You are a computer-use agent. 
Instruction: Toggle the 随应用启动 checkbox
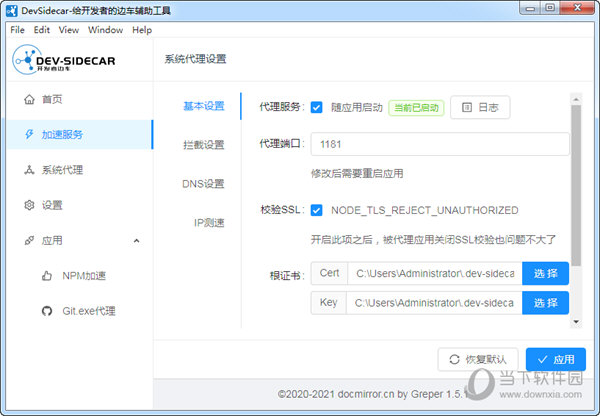316,108
